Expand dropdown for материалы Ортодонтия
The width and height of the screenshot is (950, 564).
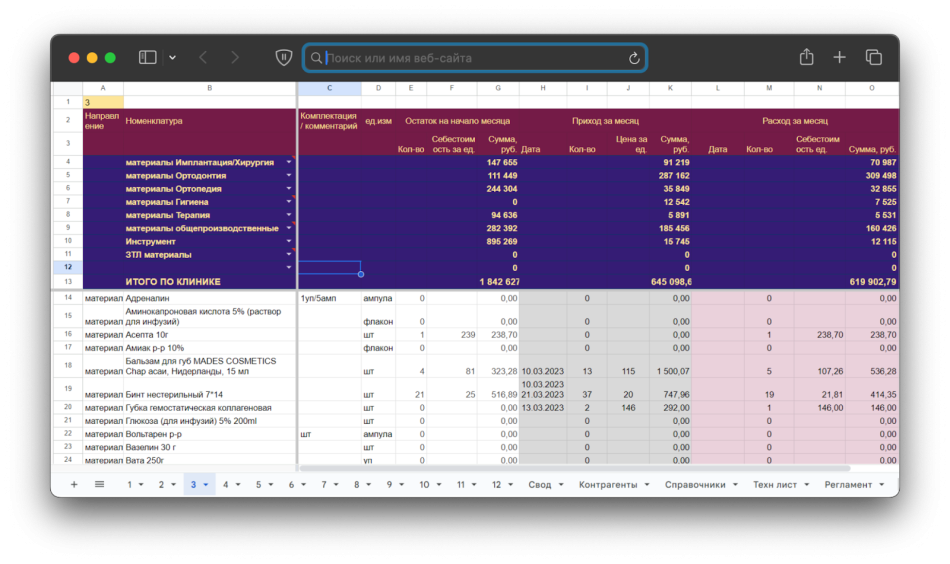point(289,176)
